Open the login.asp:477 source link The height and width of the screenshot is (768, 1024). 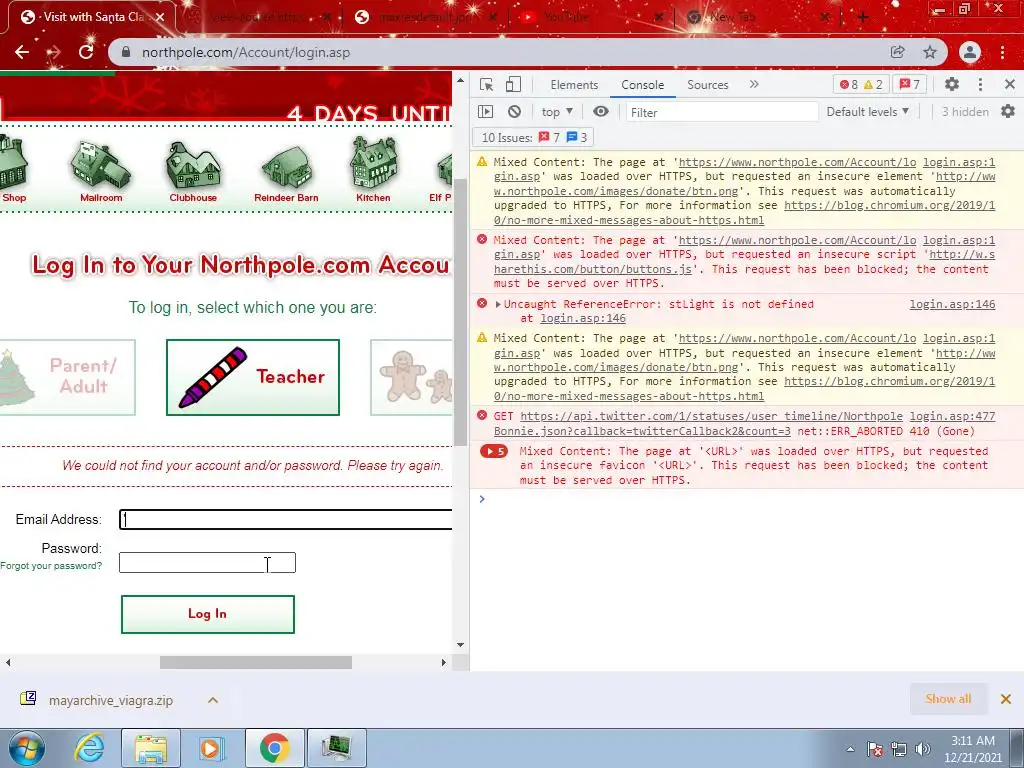952,416
